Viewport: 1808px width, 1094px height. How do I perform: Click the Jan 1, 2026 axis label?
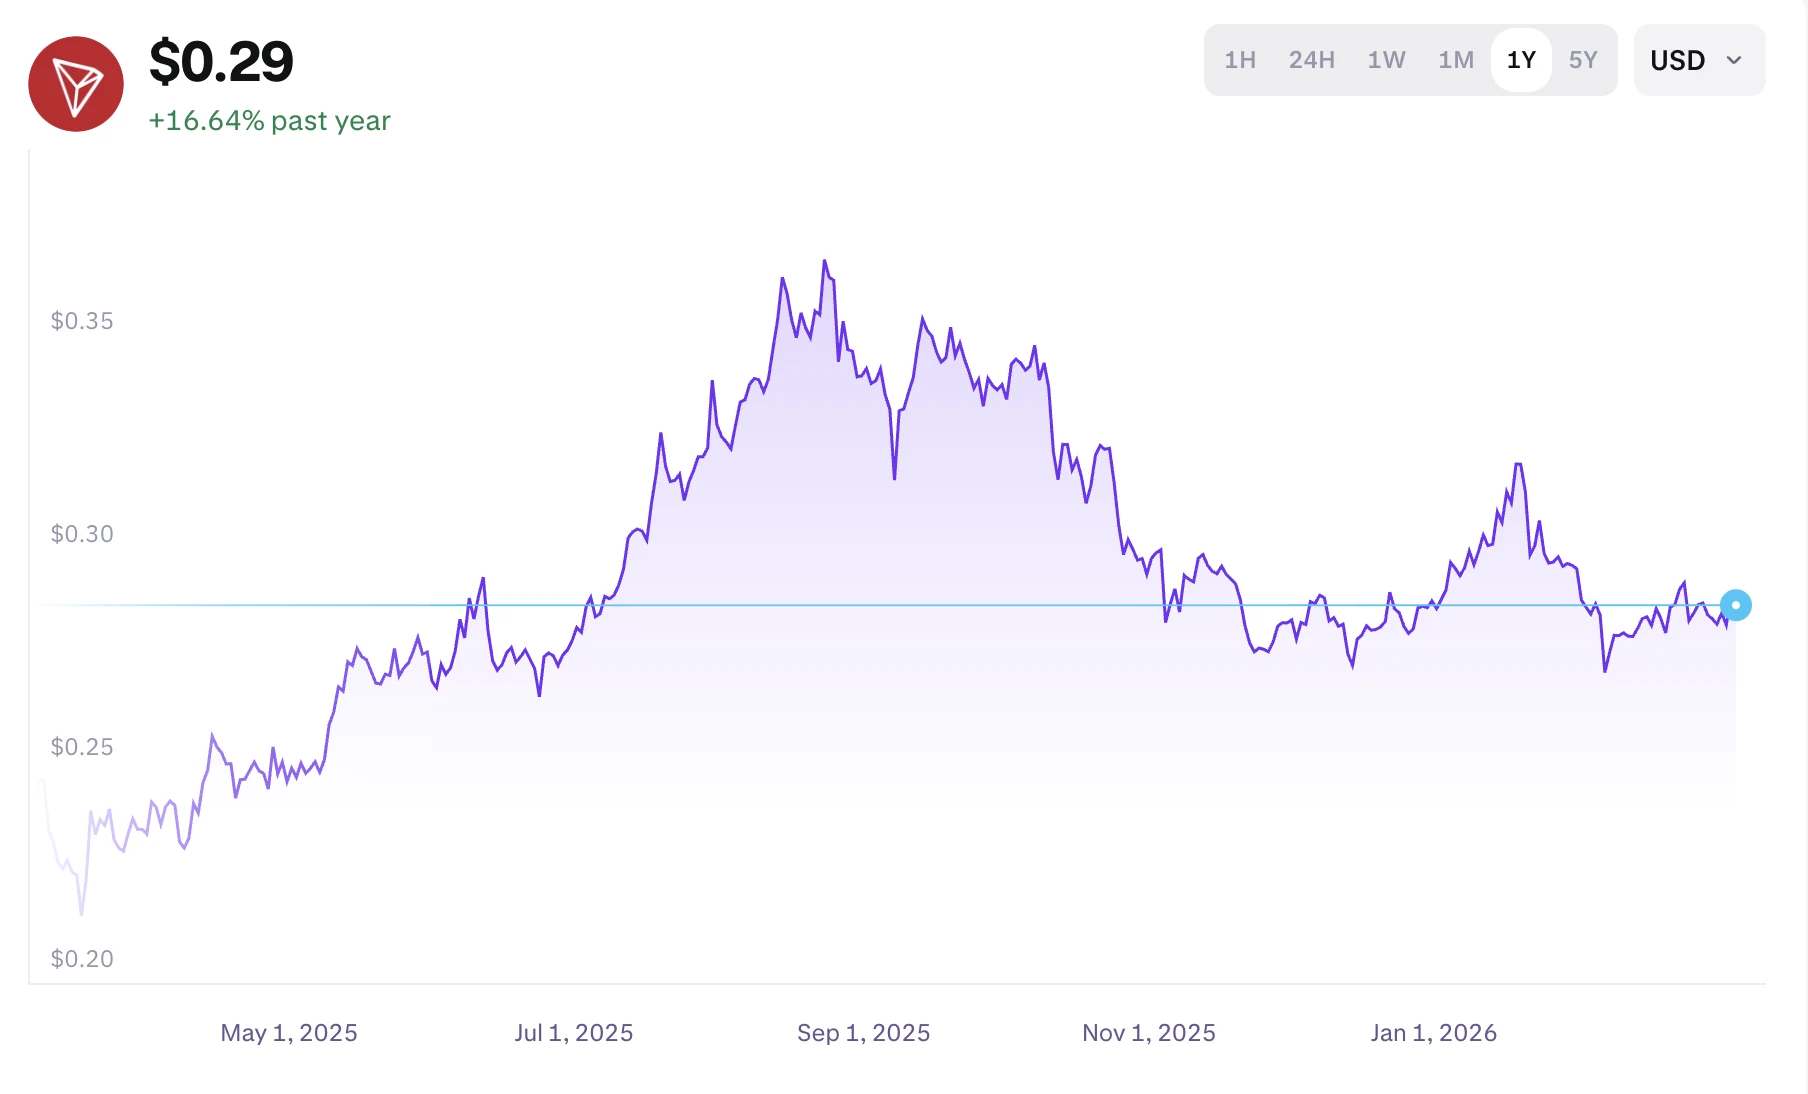[x=1433, y=1033]
